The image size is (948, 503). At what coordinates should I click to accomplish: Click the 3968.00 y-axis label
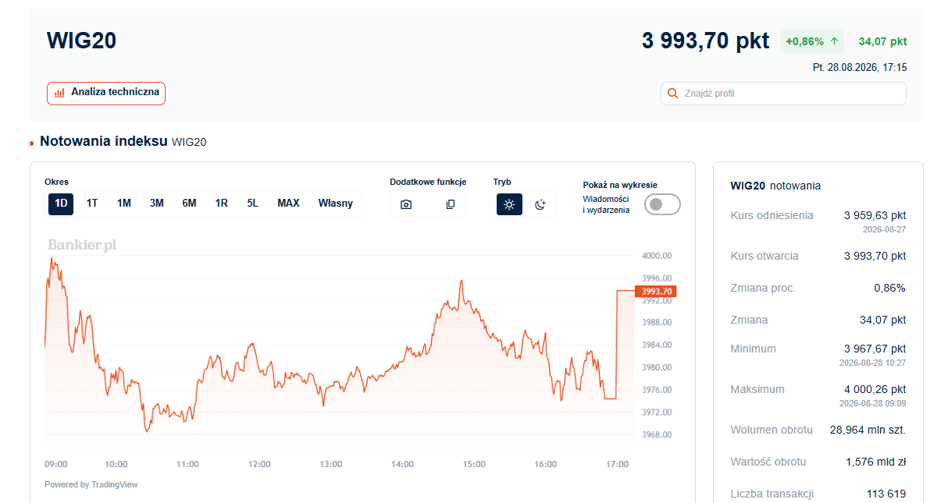[657, 435]
